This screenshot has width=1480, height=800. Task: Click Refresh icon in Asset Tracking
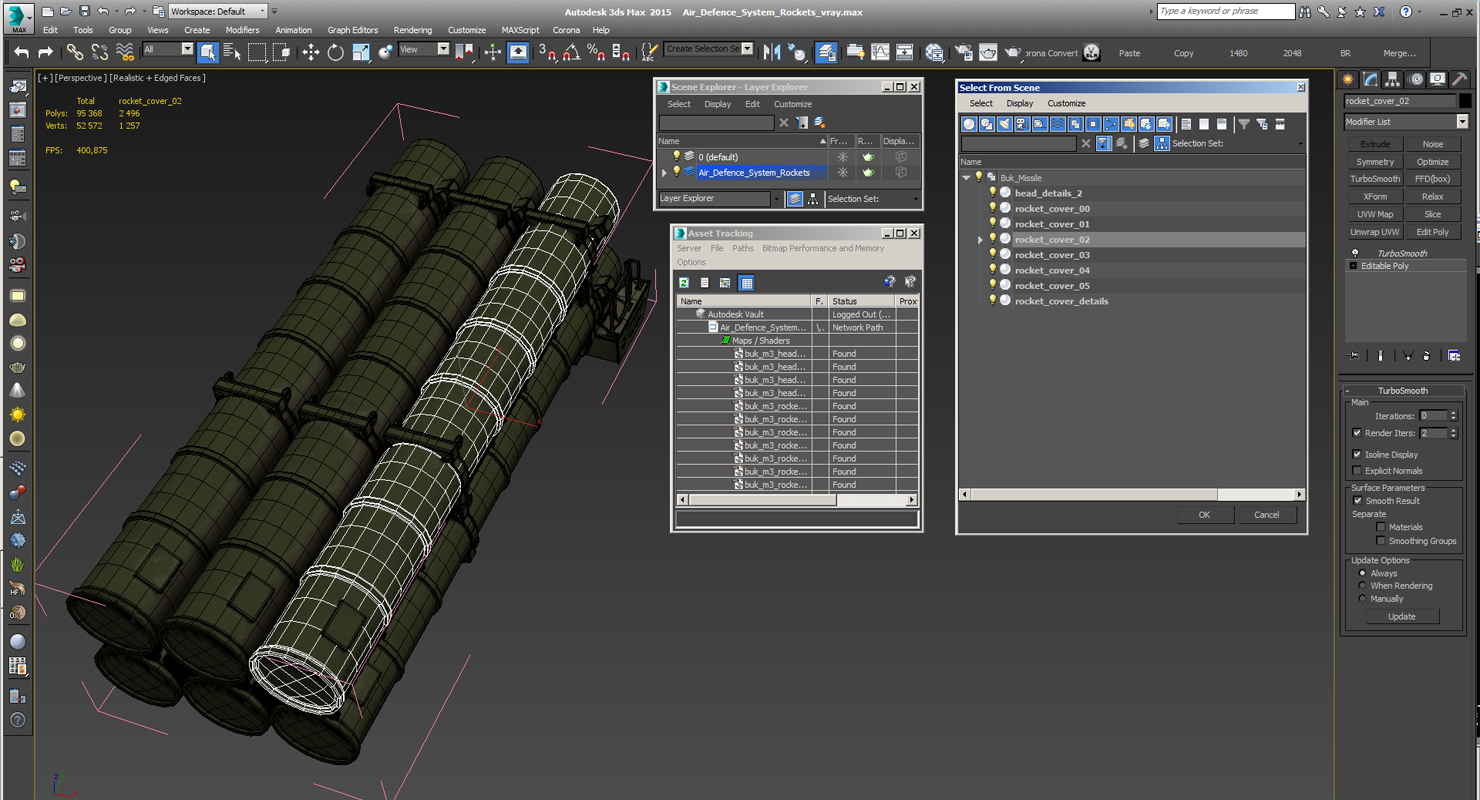(684, 283)
